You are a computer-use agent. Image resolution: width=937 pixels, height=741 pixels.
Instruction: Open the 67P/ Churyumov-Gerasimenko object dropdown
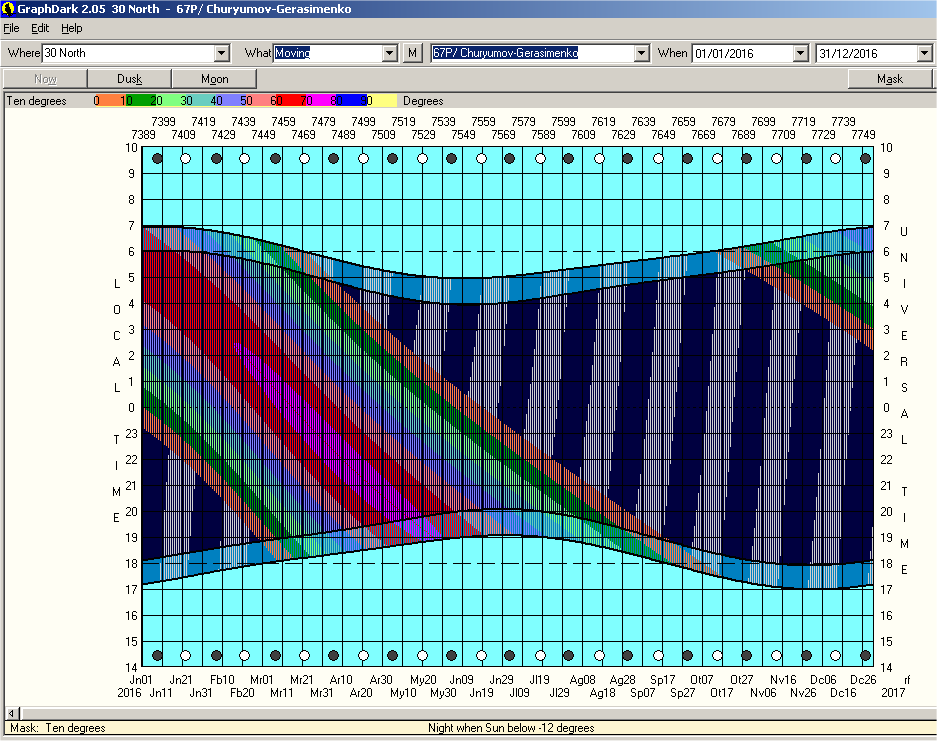pyautogui.click(x=642, y=53)
